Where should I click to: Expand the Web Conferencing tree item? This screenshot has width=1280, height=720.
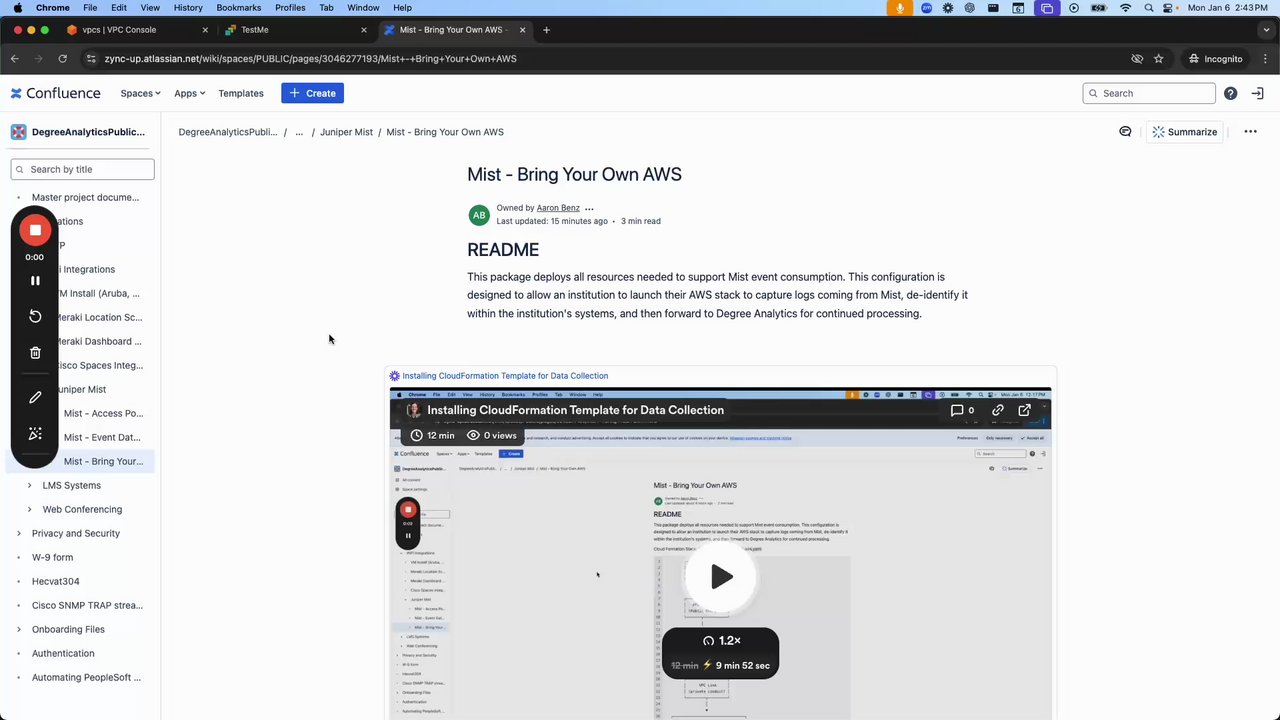[29, 509]
